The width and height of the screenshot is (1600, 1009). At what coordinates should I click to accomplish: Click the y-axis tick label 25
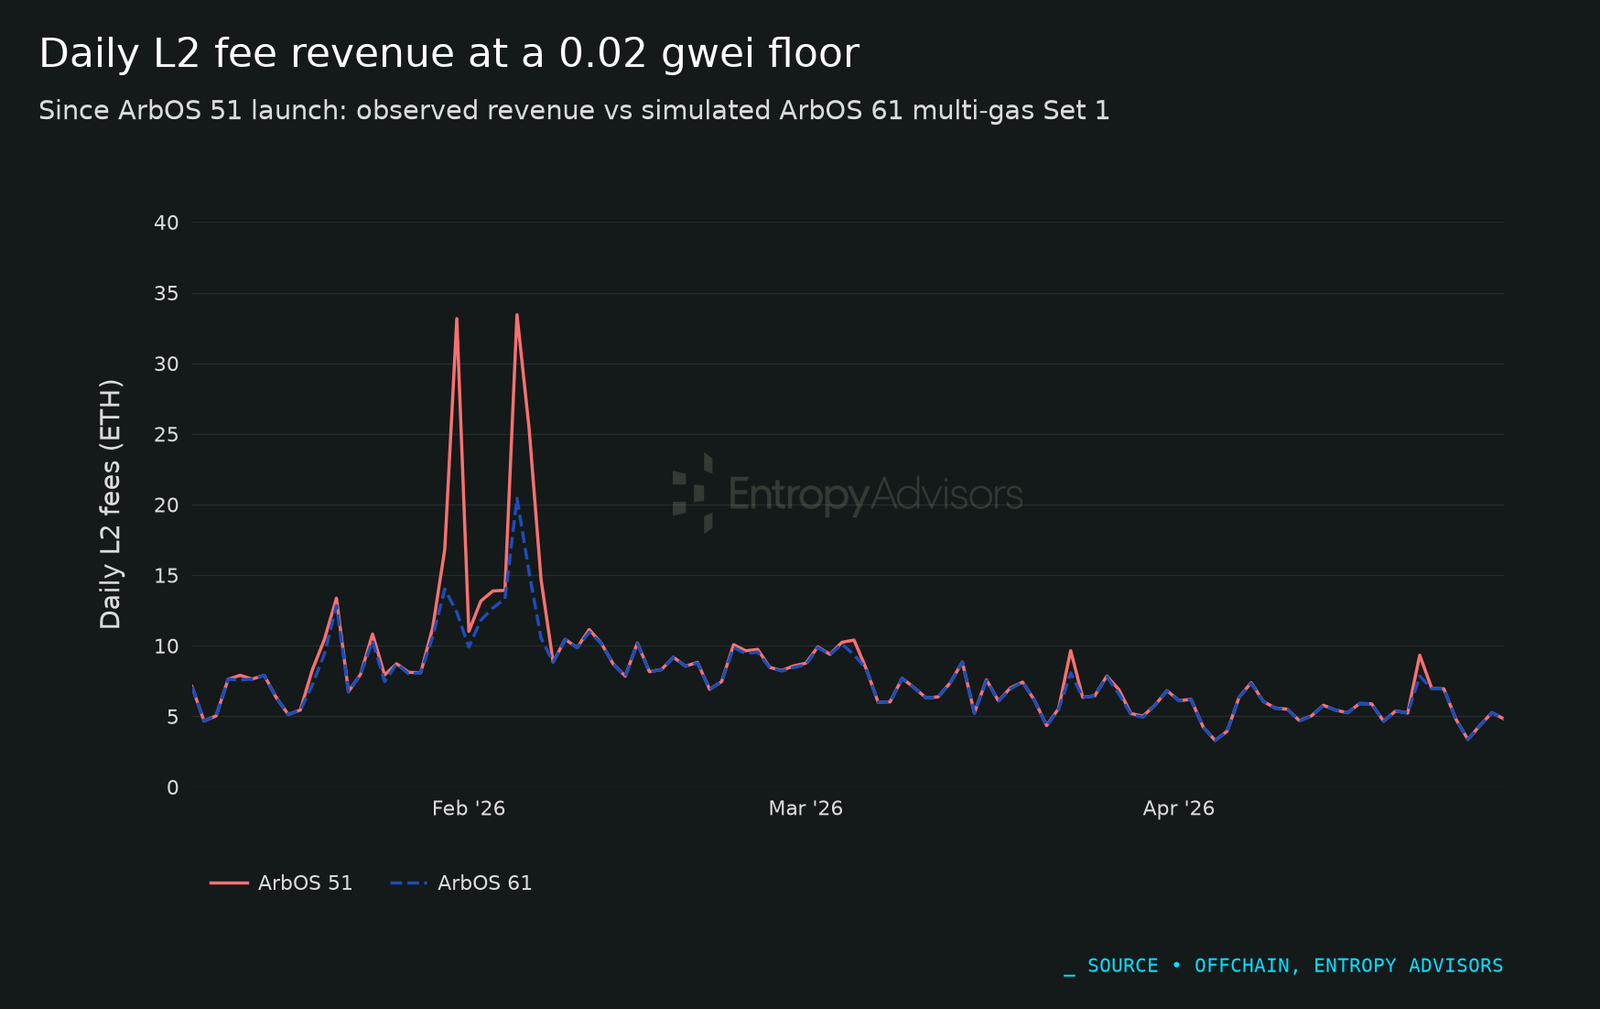coord(166,435)
